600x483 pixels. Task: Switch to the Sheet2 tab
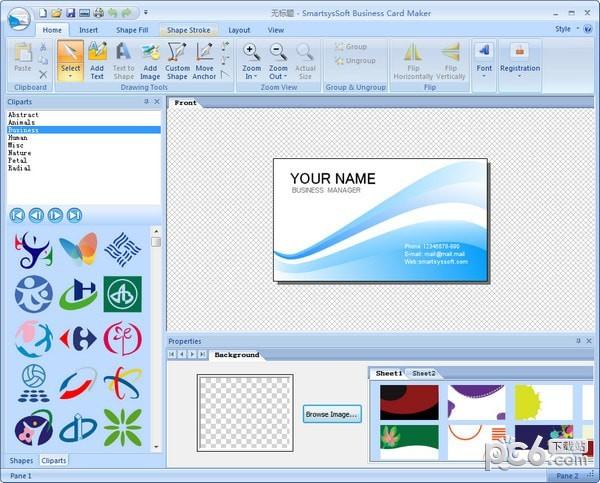pyautogui.click(x=424, y=373)
